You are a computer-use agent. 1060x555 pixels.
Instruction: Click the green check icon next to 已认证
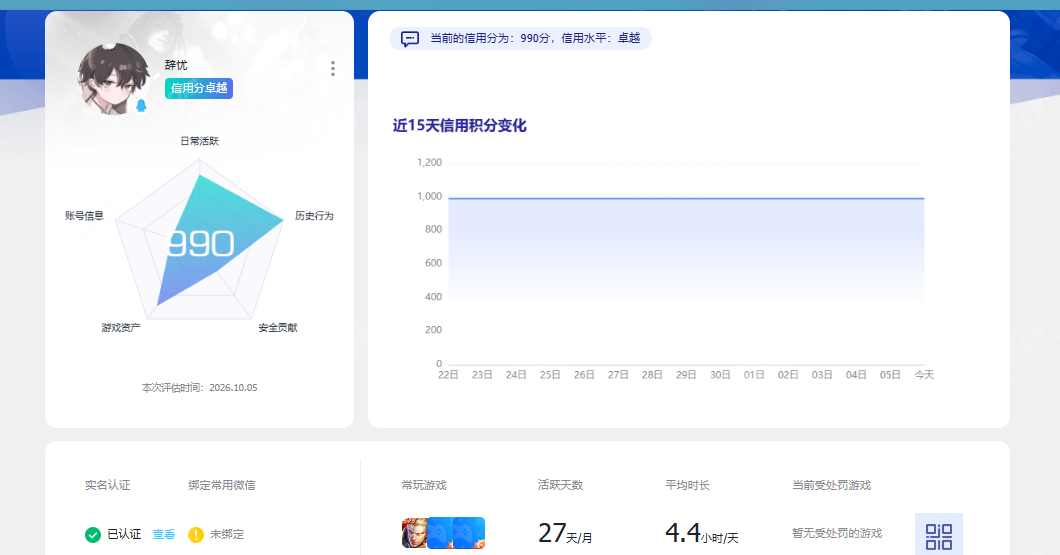(93, 535)
